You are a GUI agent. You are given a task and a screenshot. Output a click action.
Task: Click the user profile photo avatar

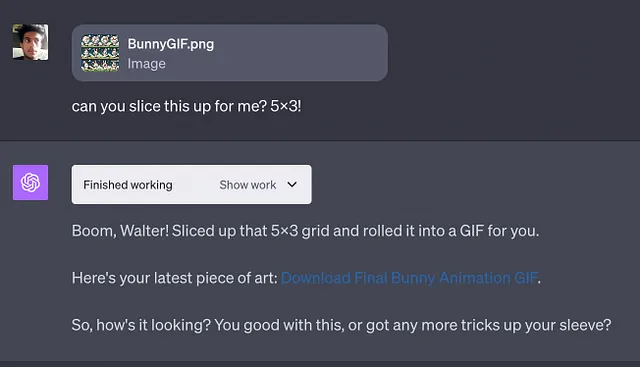pos(30,42)
